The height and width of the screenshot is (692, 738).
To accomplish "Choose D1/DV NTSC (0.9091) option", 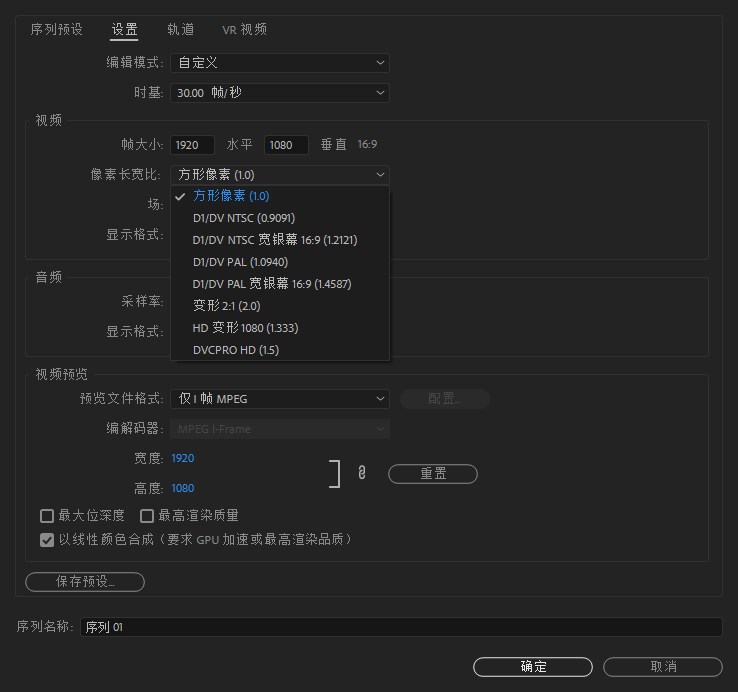I will point(280,218).
